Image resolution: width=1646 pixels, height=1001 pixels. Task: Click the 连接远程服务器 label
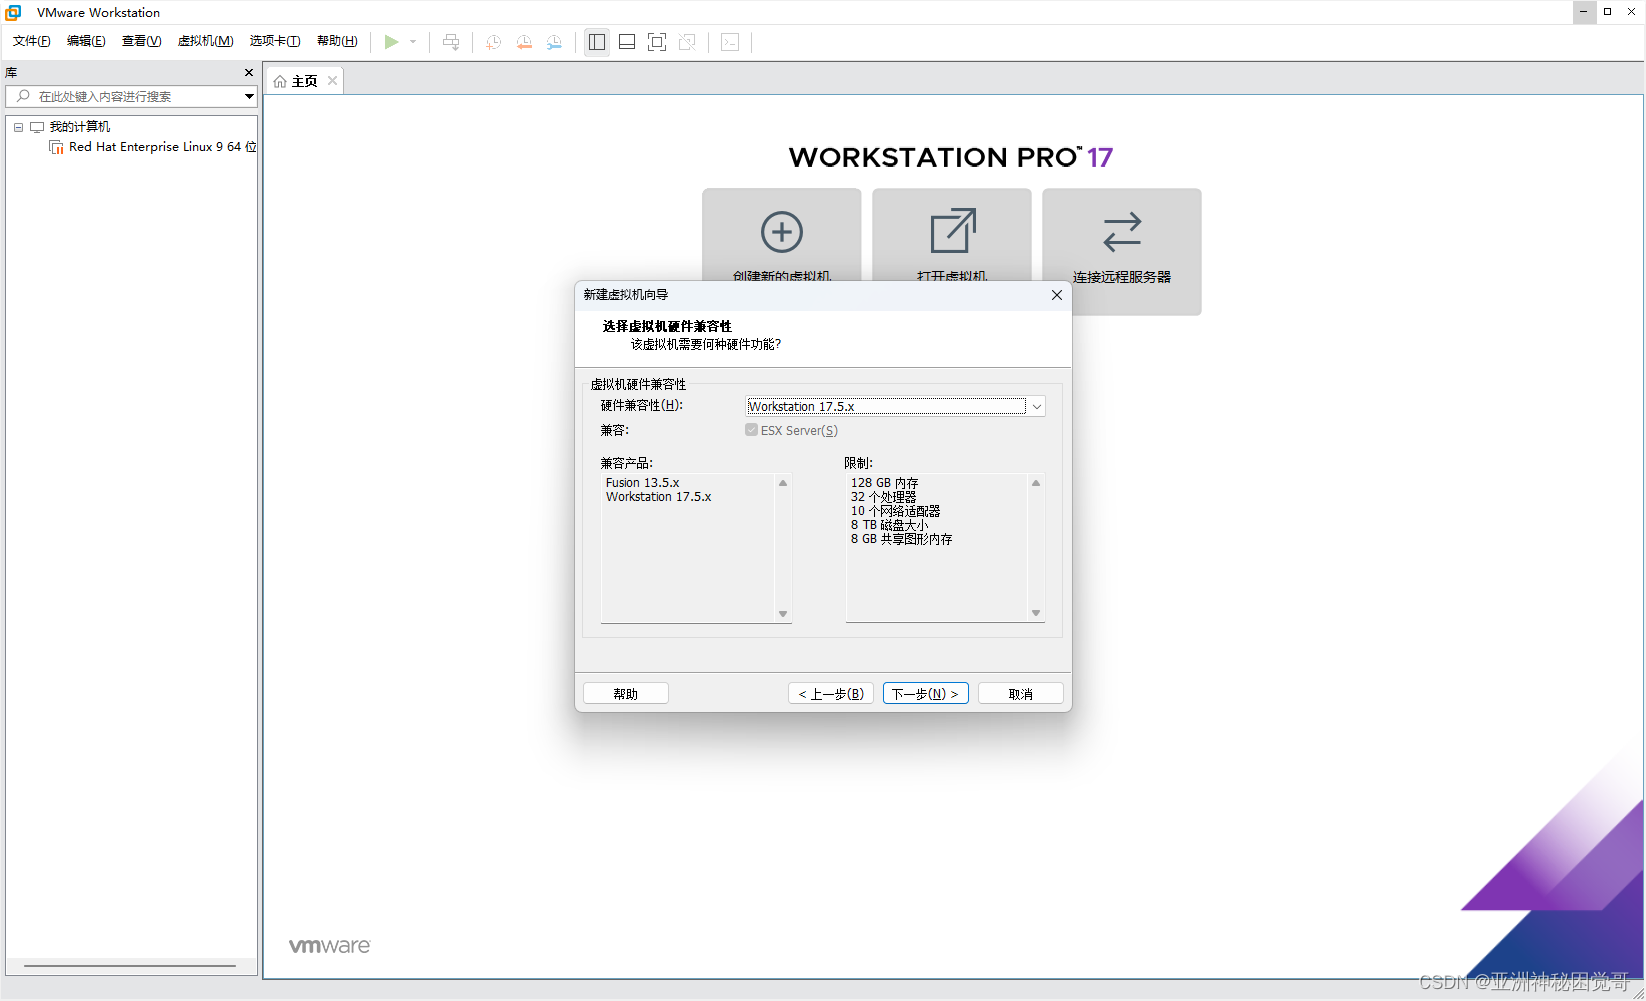[x=1122, y=277]
